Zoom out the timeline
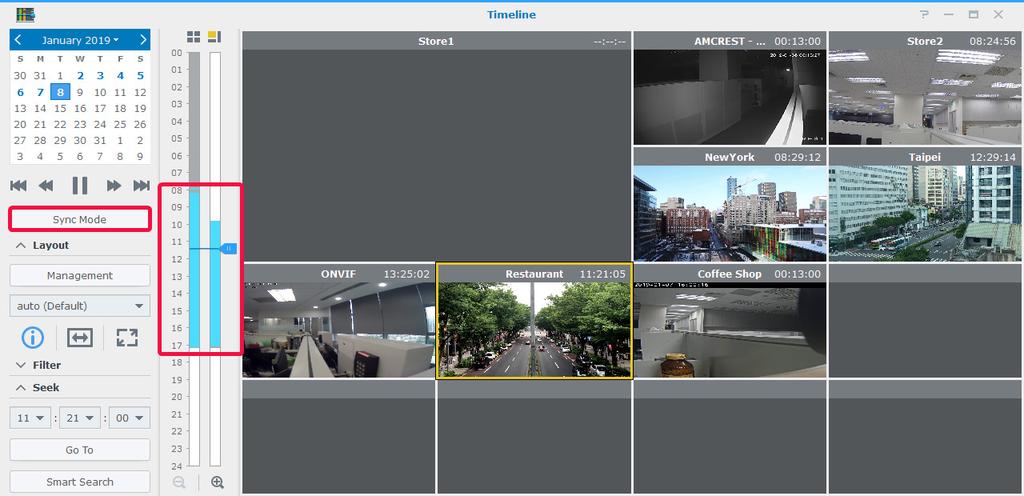This screenshot has width=1024, height=496. click(x=180, y=482)
